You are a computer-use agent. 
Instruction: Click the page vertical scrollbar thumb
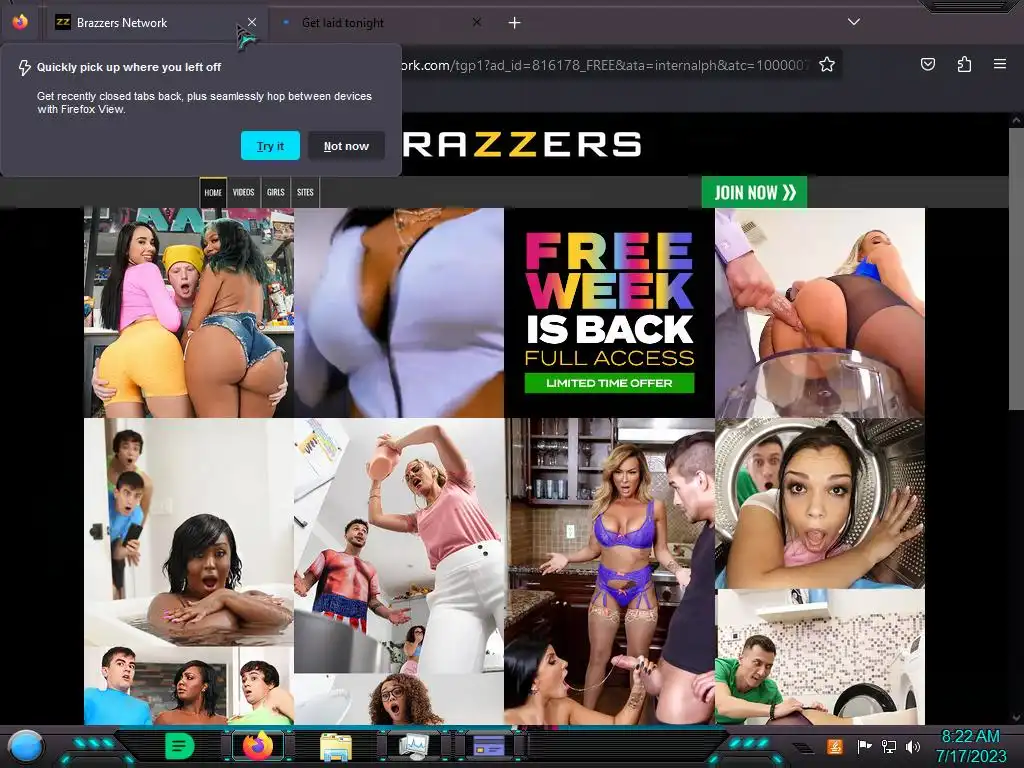[1016, 268]
